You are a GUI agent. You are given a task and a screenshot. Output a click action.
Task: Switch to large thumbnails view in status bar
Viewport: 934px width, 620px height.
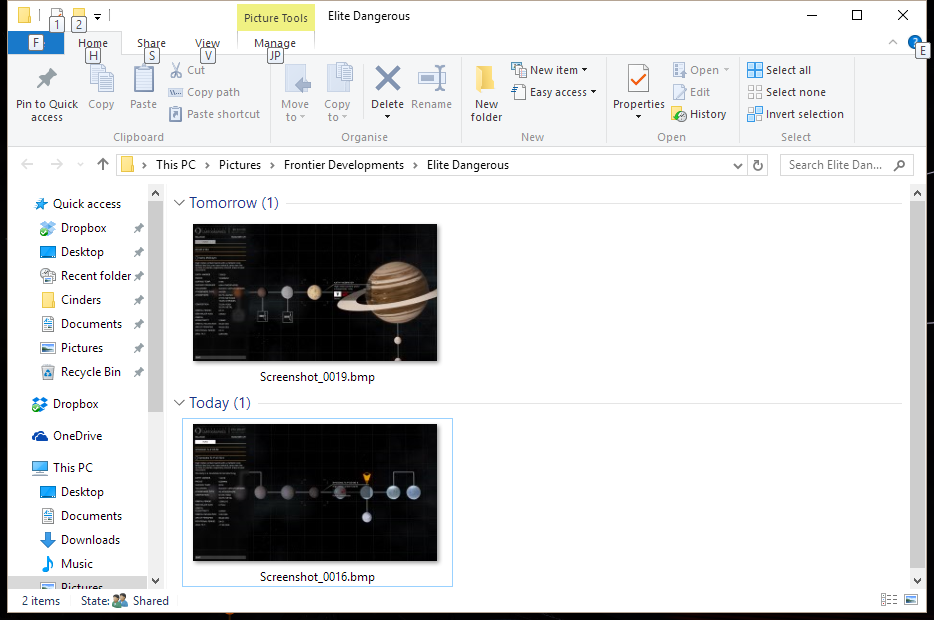(x=911, y=600)
